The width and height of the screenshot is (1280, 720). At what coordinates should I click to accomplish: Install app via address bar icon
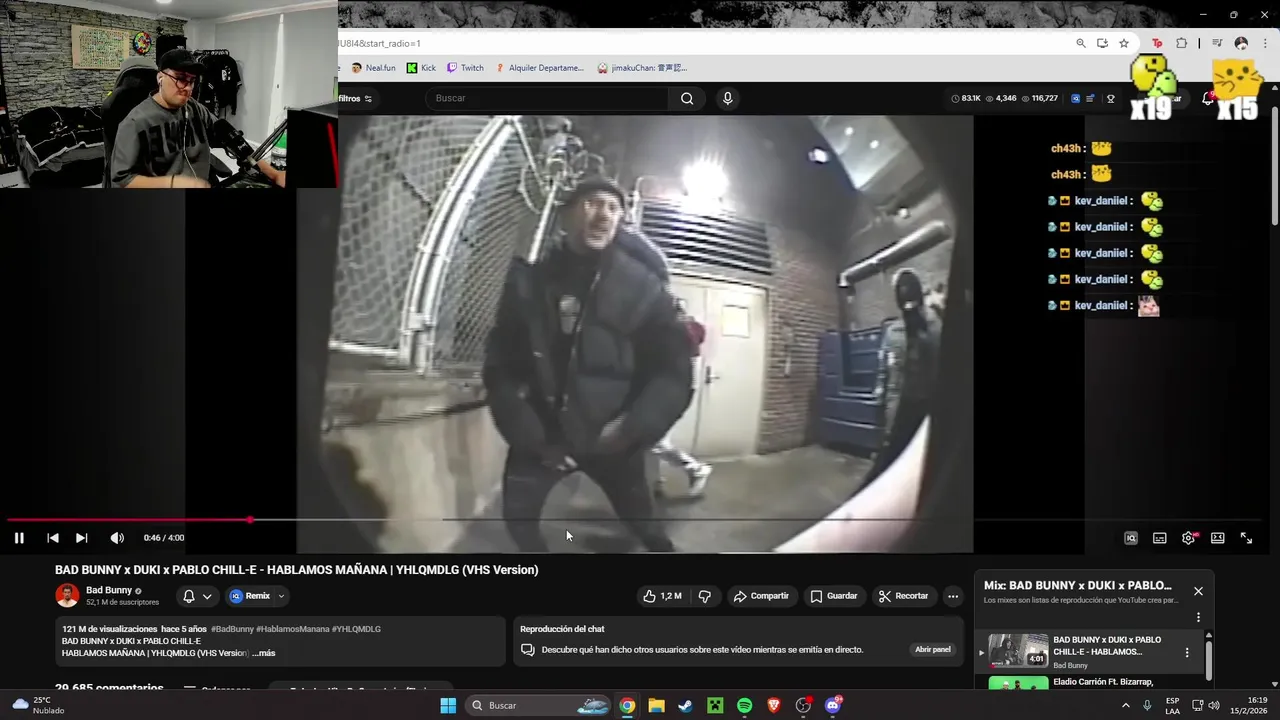1102,43
